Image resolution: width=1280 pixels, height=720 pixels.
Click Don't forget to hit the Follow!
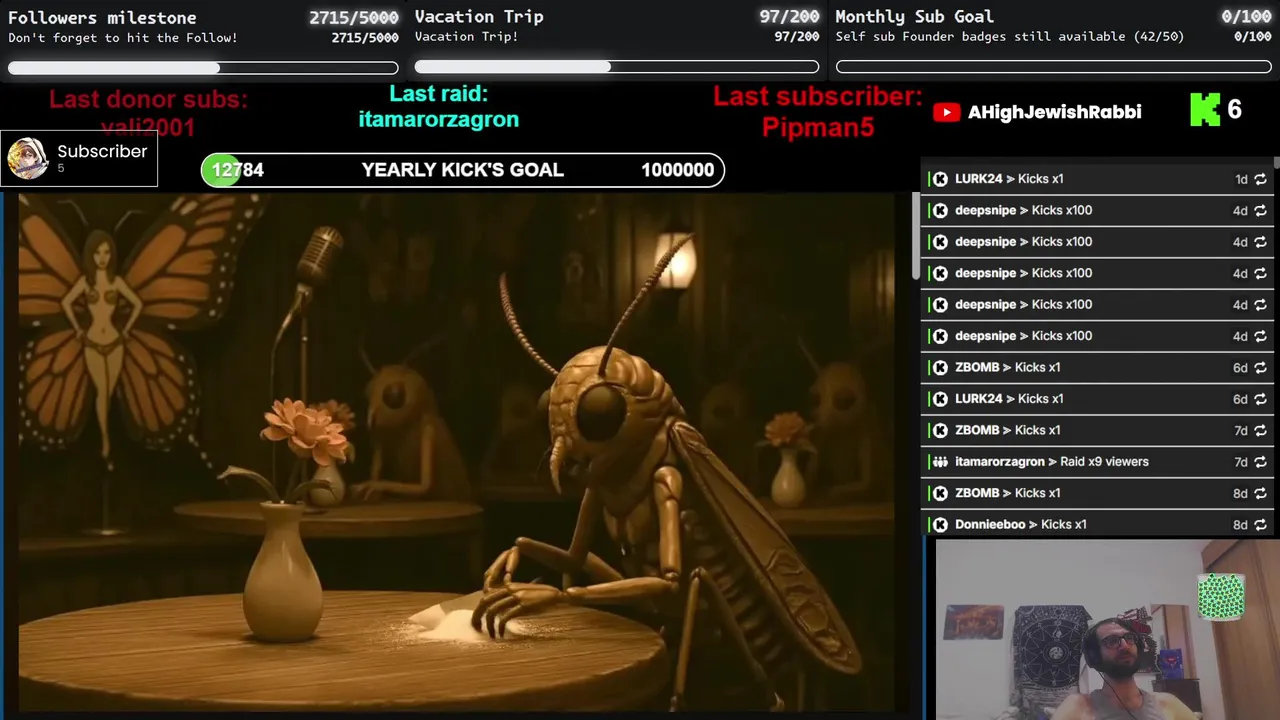pos(123,38)
